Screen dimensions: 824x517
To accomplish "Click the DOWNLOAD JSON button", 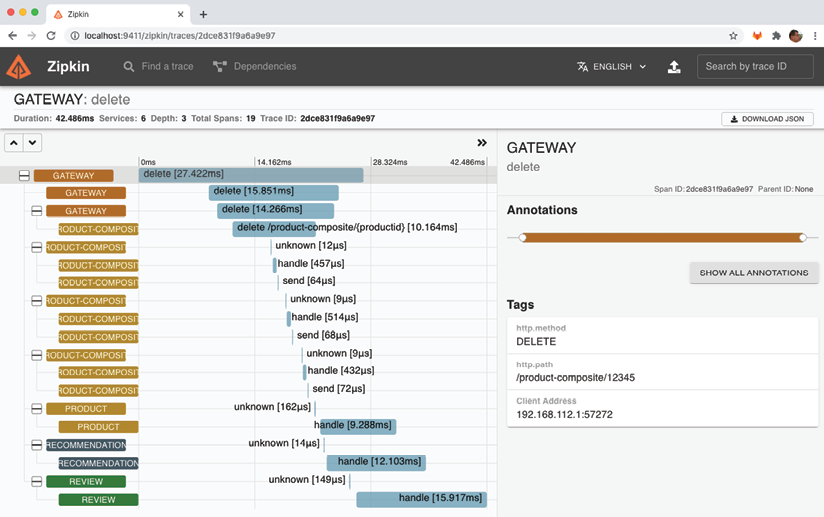I will point(767,119).
